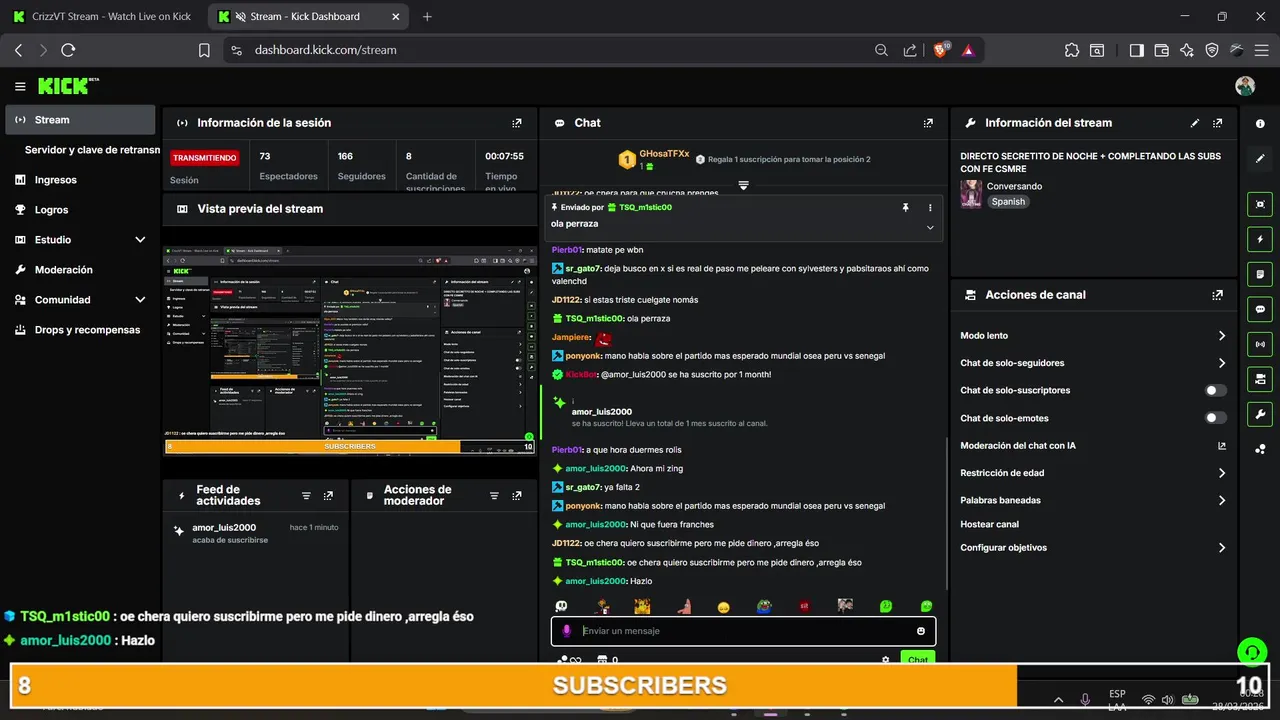The image size is (1280, 720).
Task: Click the stream preview thumbnail
Action: pos(351,350)
